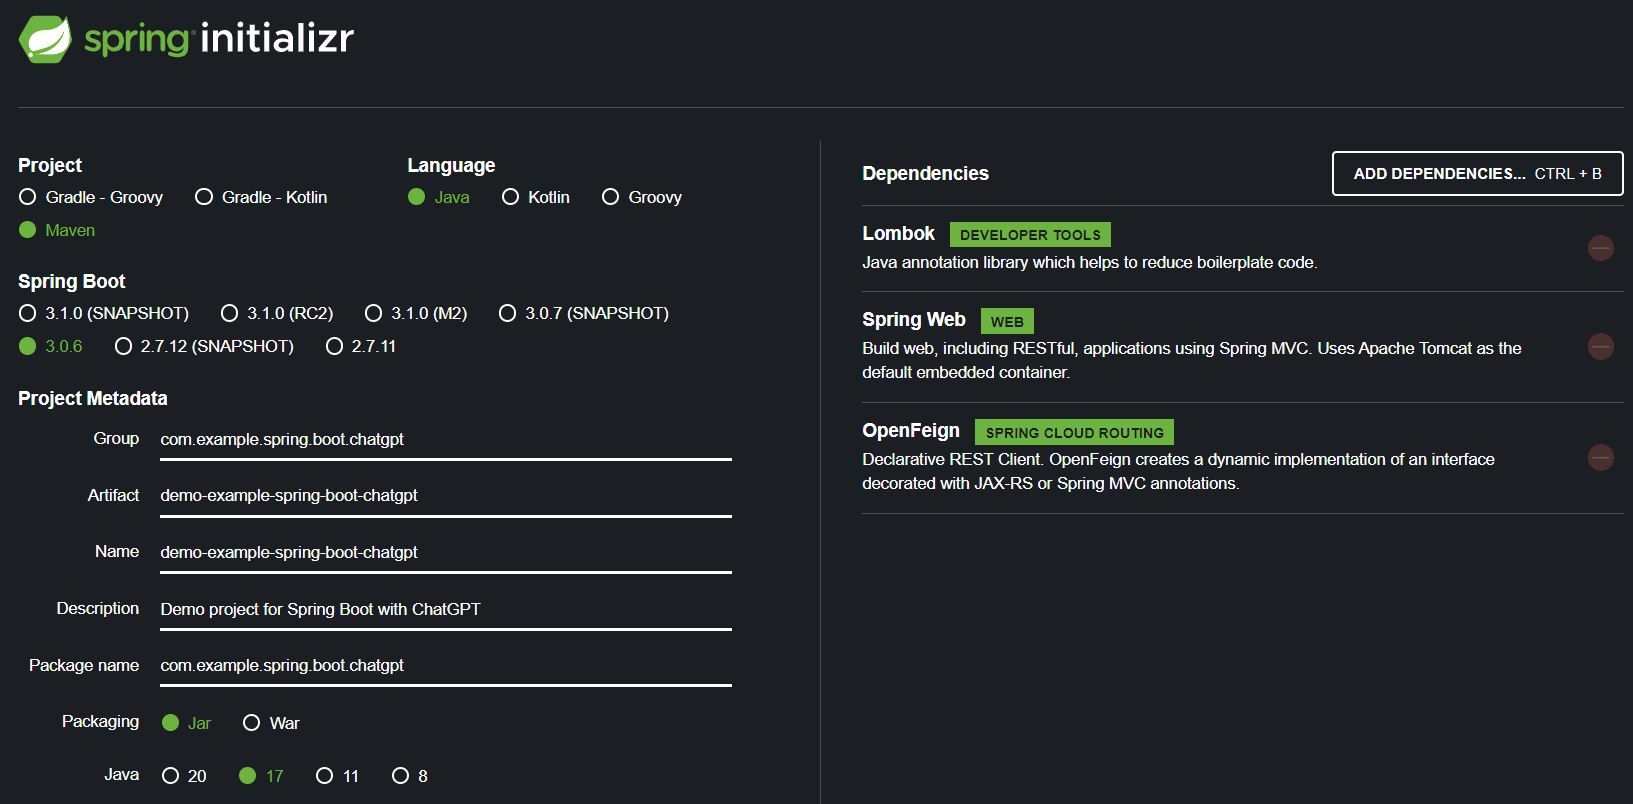
Task: Edit the Group input field
Action: tap(446, 440)
